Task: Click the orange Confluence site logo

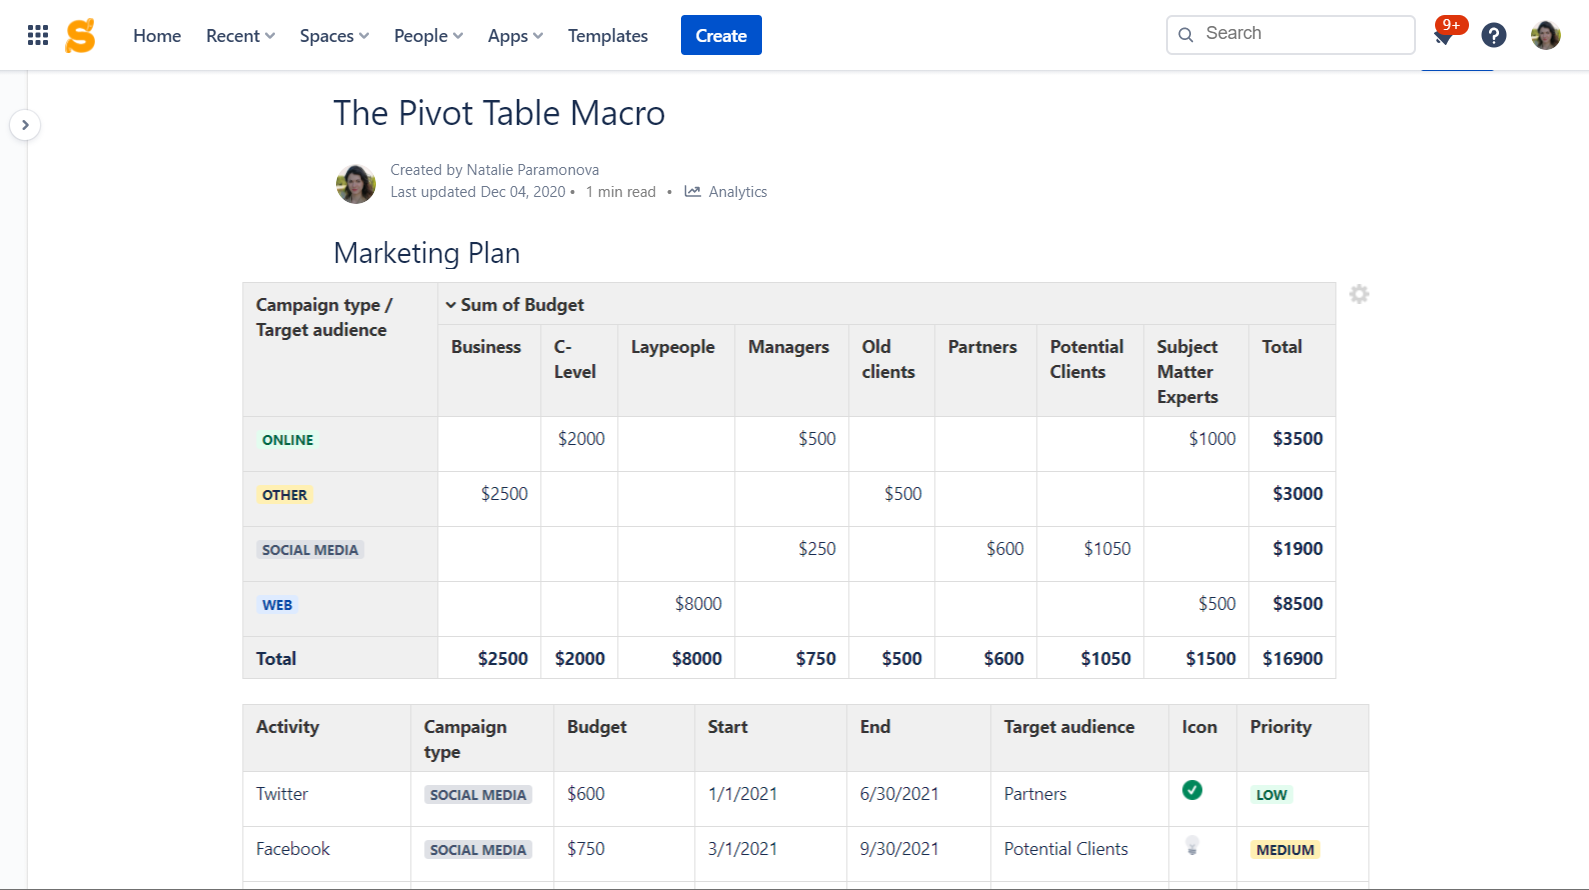Action: (80, 36)
